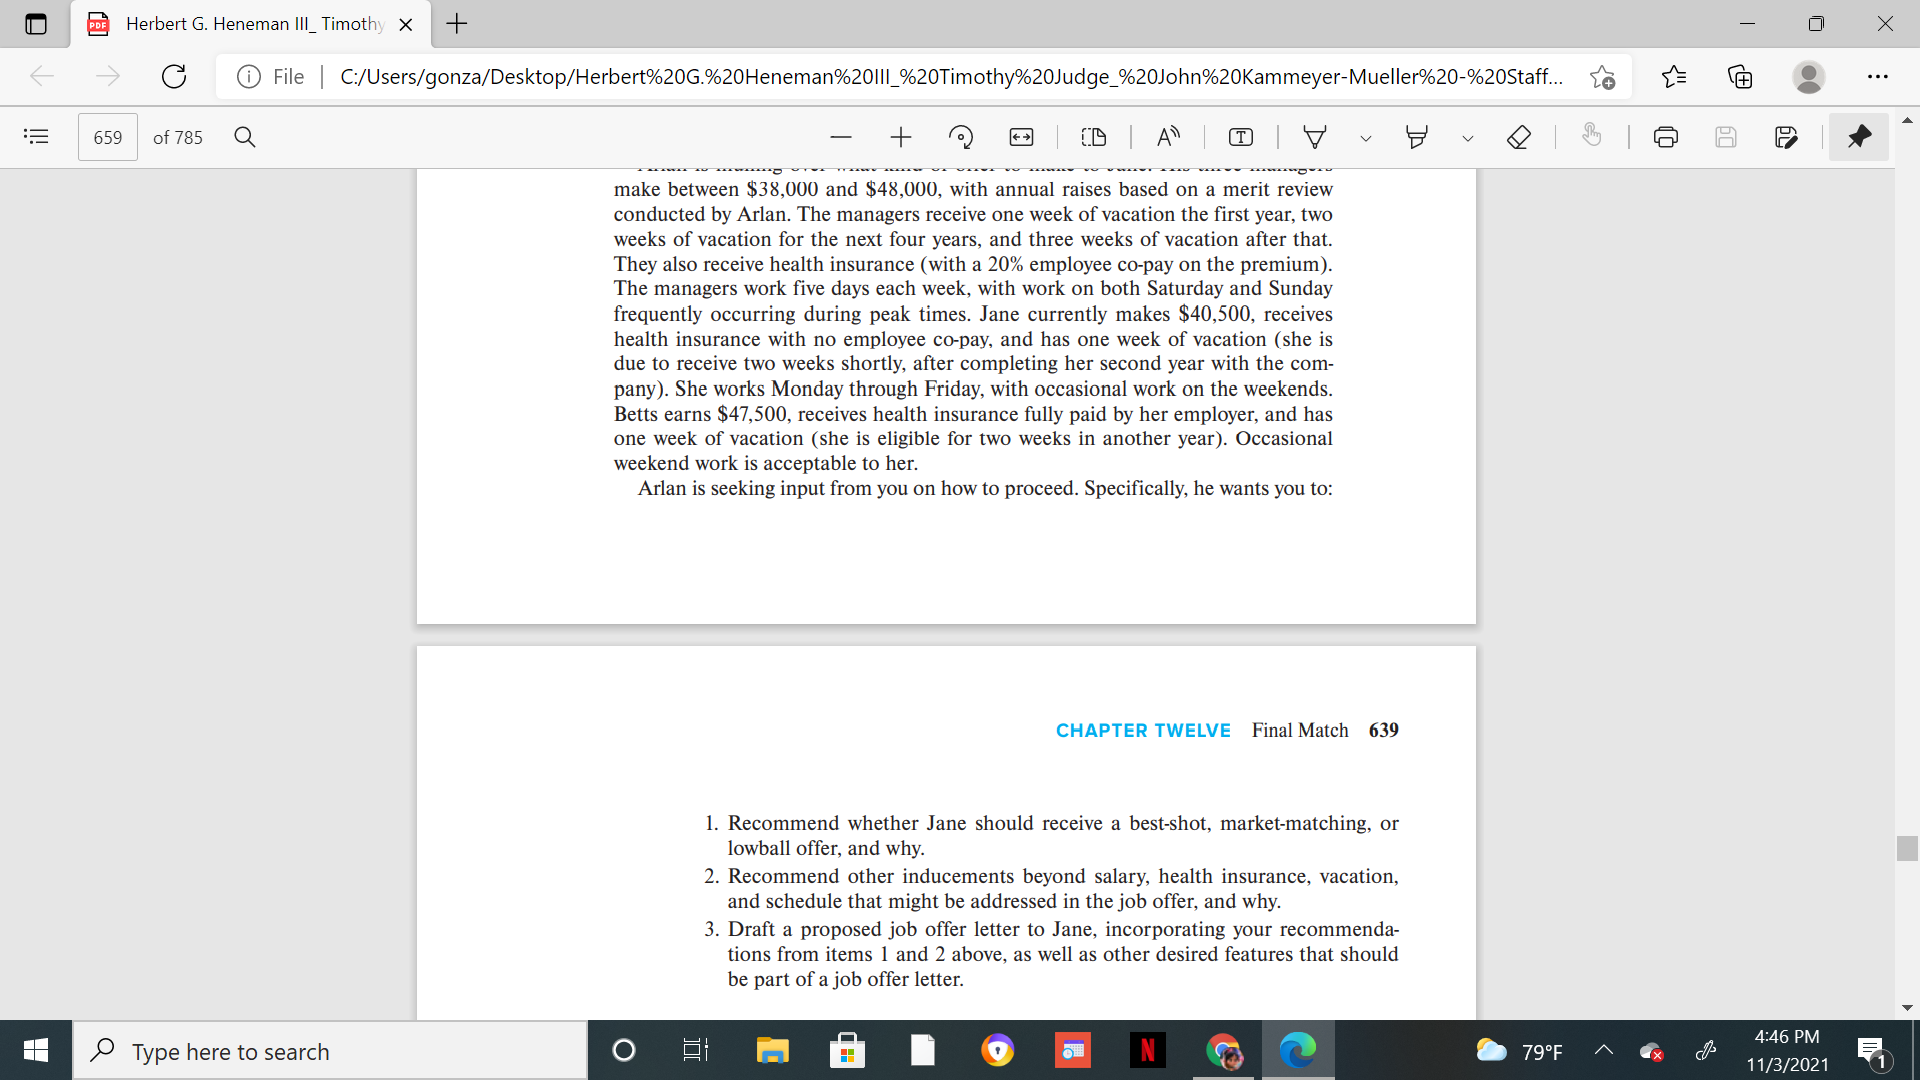Select the Erase tool
The width and height of the screenshot is (1920, 1080).
(x=1519, y=137)
